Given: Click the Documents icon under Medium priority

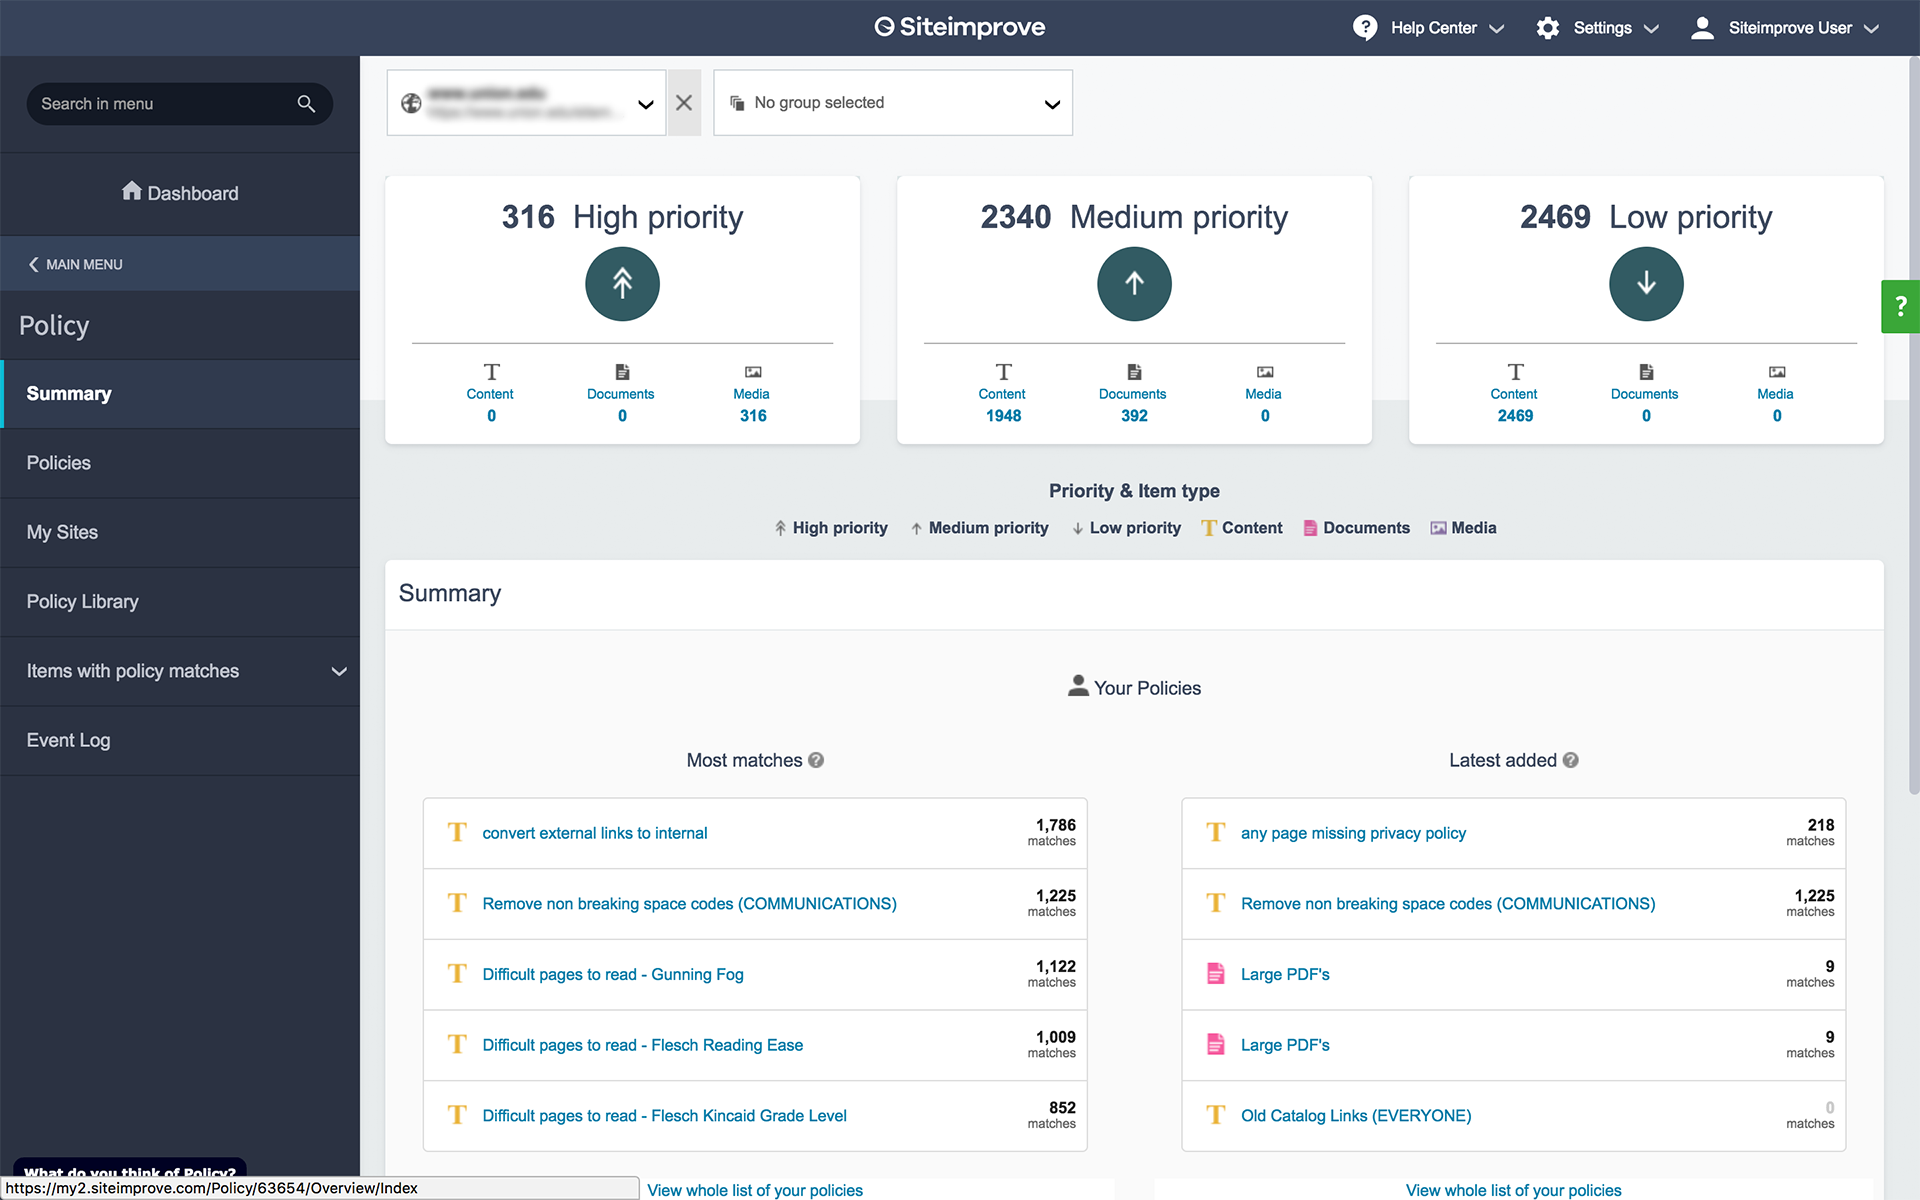Looking at the screenshot, I should click(1133, 370).
